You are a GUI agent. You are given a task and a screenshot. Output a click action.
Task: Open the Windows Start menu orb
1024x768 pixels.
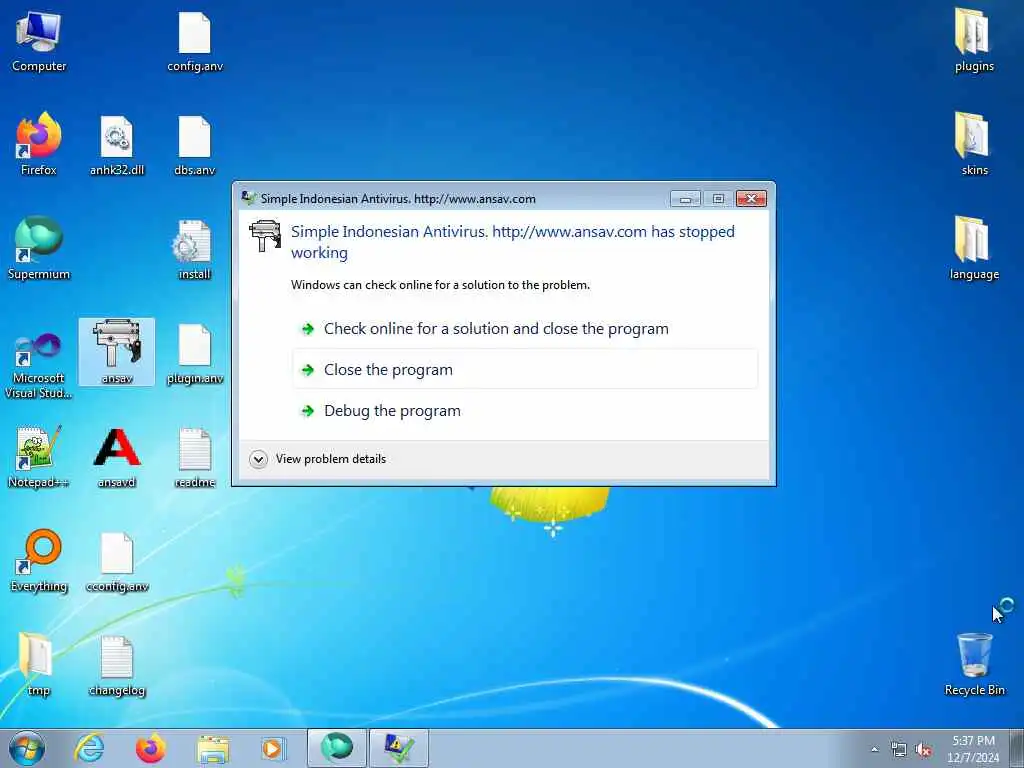(27, 748)
